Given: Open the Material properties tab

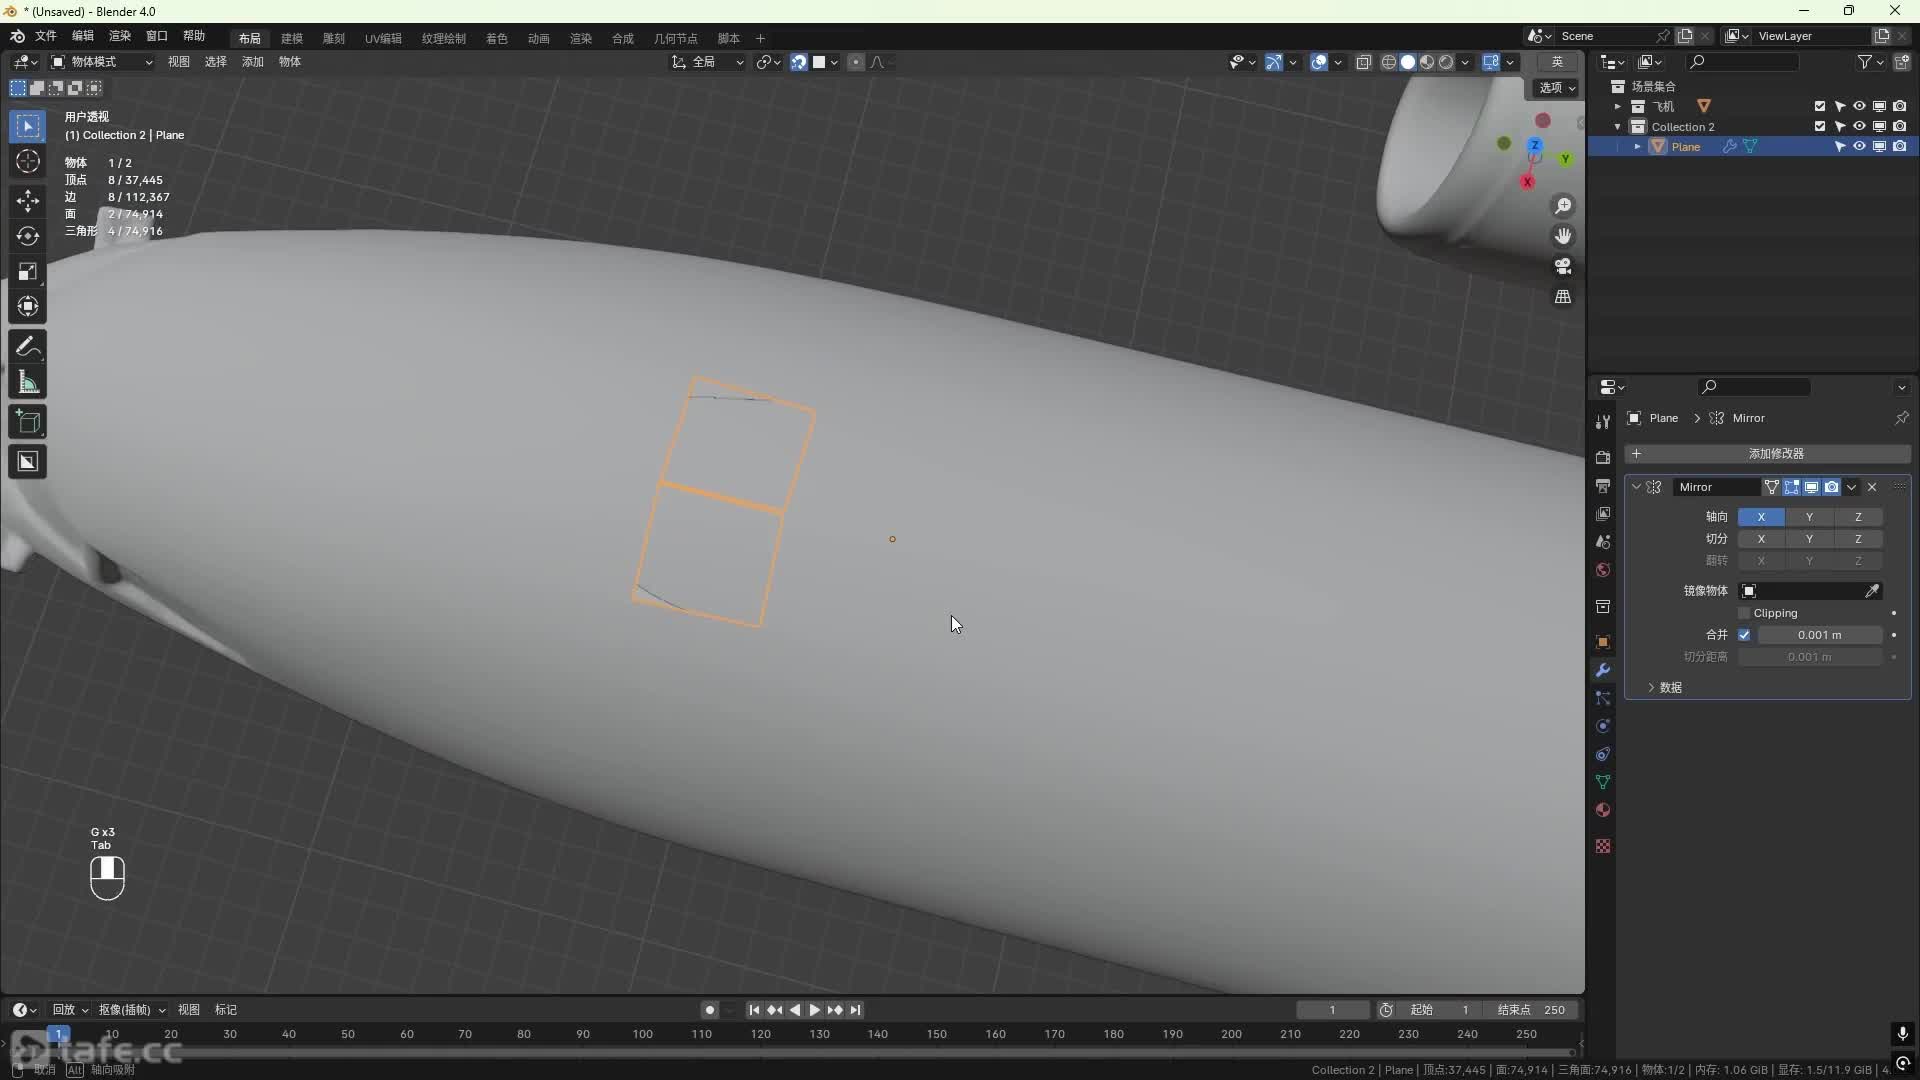Looking at the screenshot, I should point(1603,810).
